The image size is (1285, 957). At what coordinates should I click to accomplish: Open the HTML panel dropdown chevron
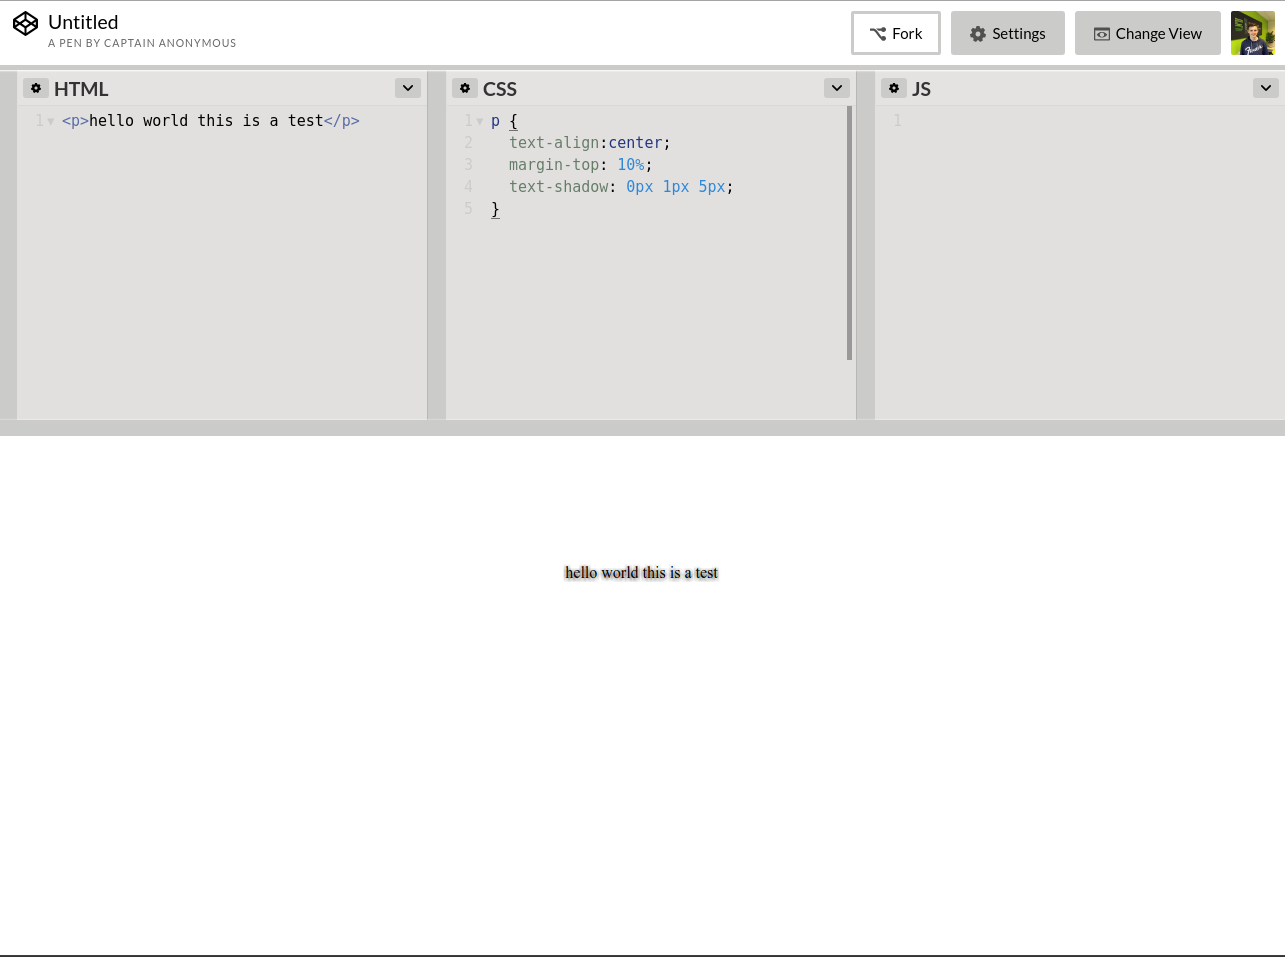point(407,88)
